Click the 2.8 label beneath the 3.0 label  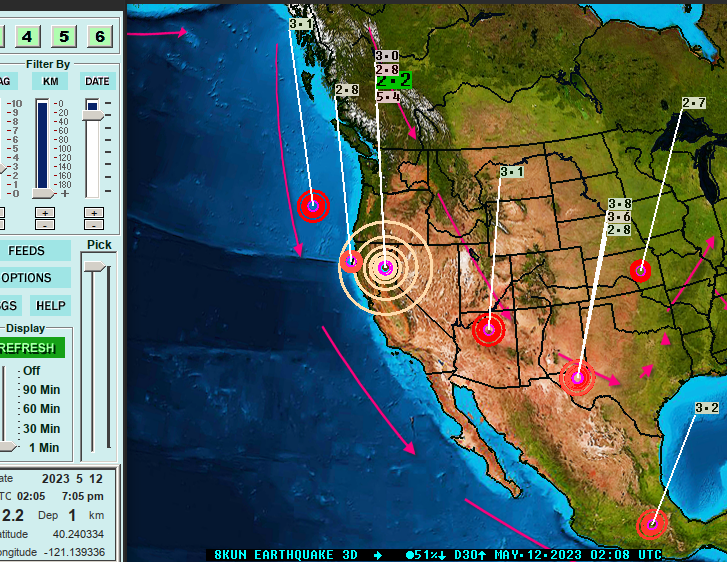click(387, 70)
